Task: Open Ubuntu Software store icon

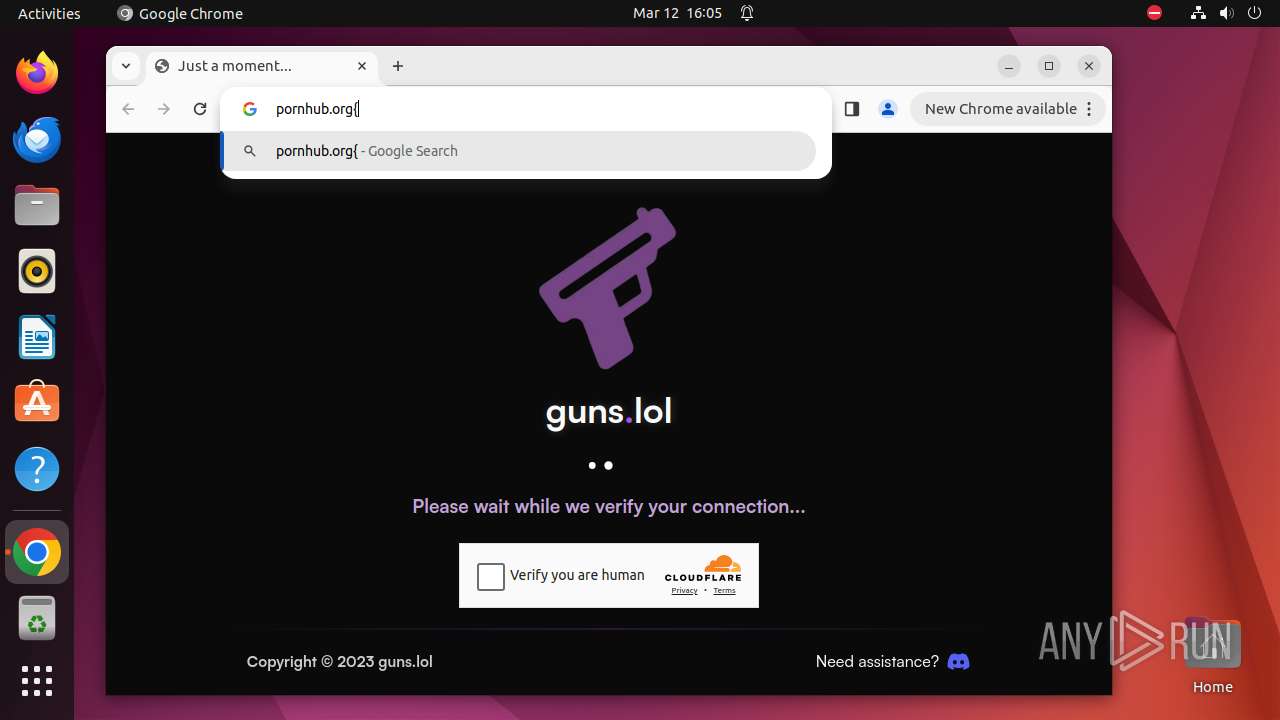Action: (x=37, y=403)
